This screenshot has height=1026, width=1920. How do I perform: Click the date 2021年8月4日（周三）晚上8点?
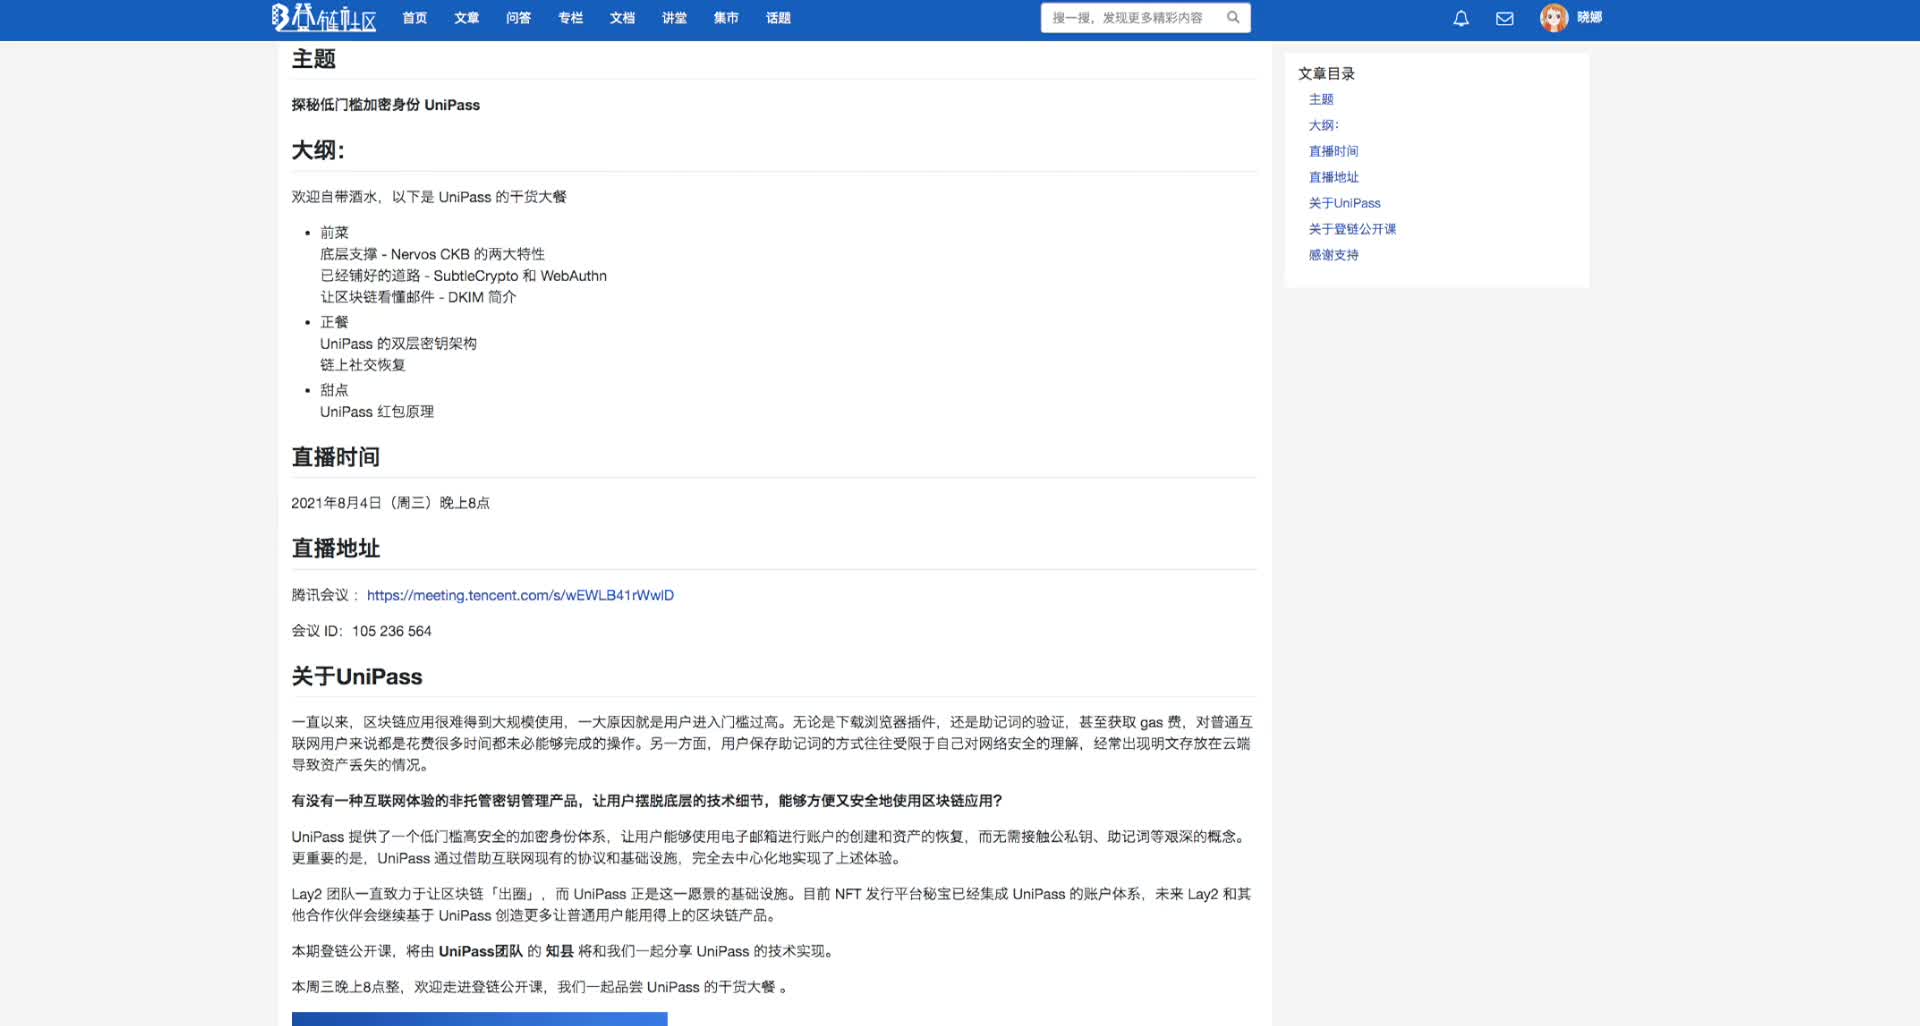click(x=391, y=503)
